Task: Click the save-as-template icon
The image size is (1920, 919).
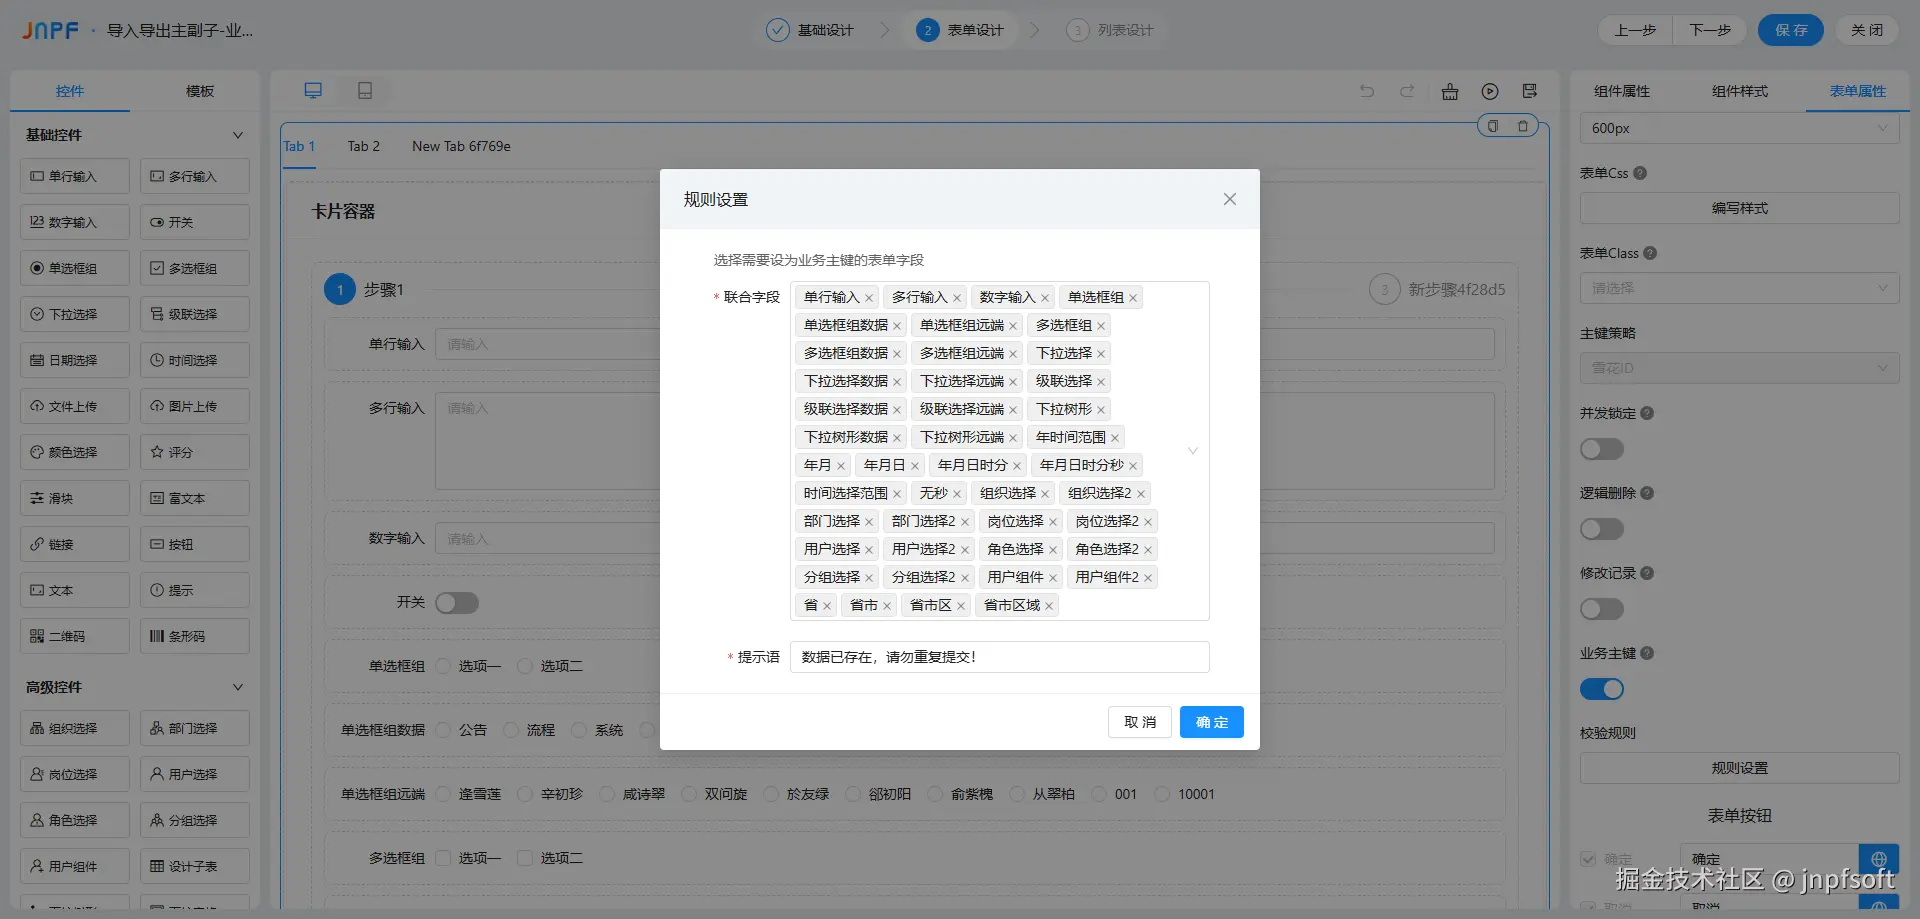Action: [1530, 91]
